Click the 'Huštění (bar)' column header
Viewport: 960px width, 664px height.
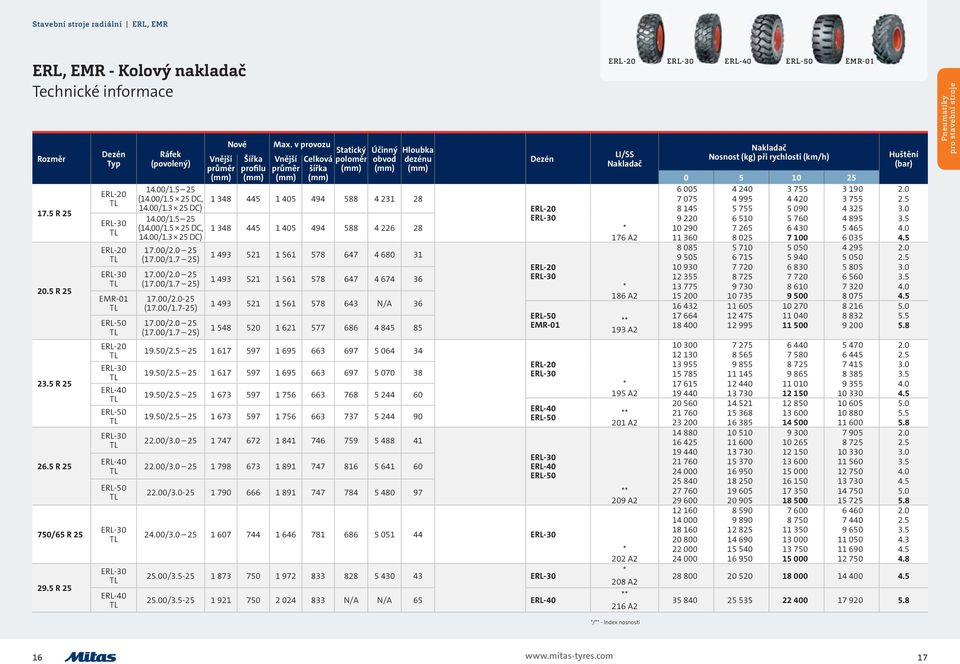(x=903, y=159)
